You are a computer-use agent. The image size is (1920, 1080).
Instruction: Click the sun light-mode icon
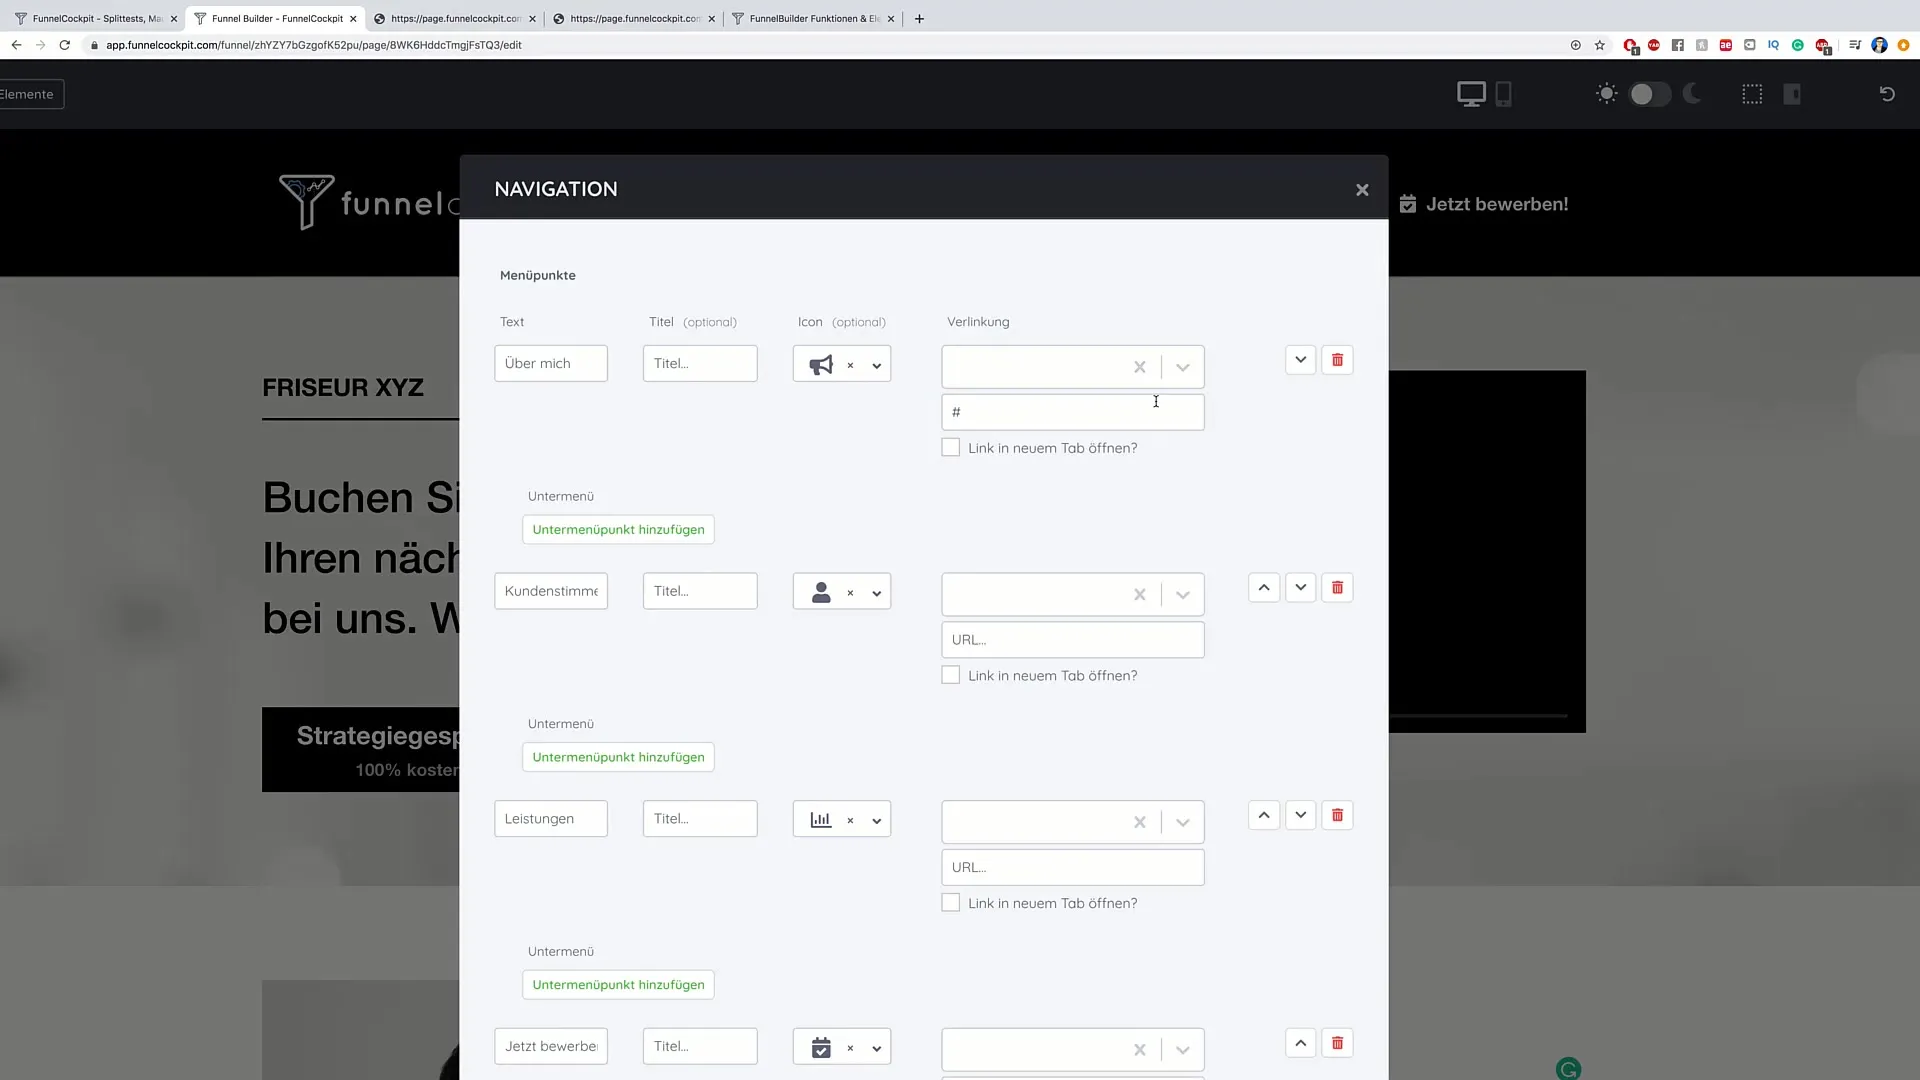click(1606, 94)
